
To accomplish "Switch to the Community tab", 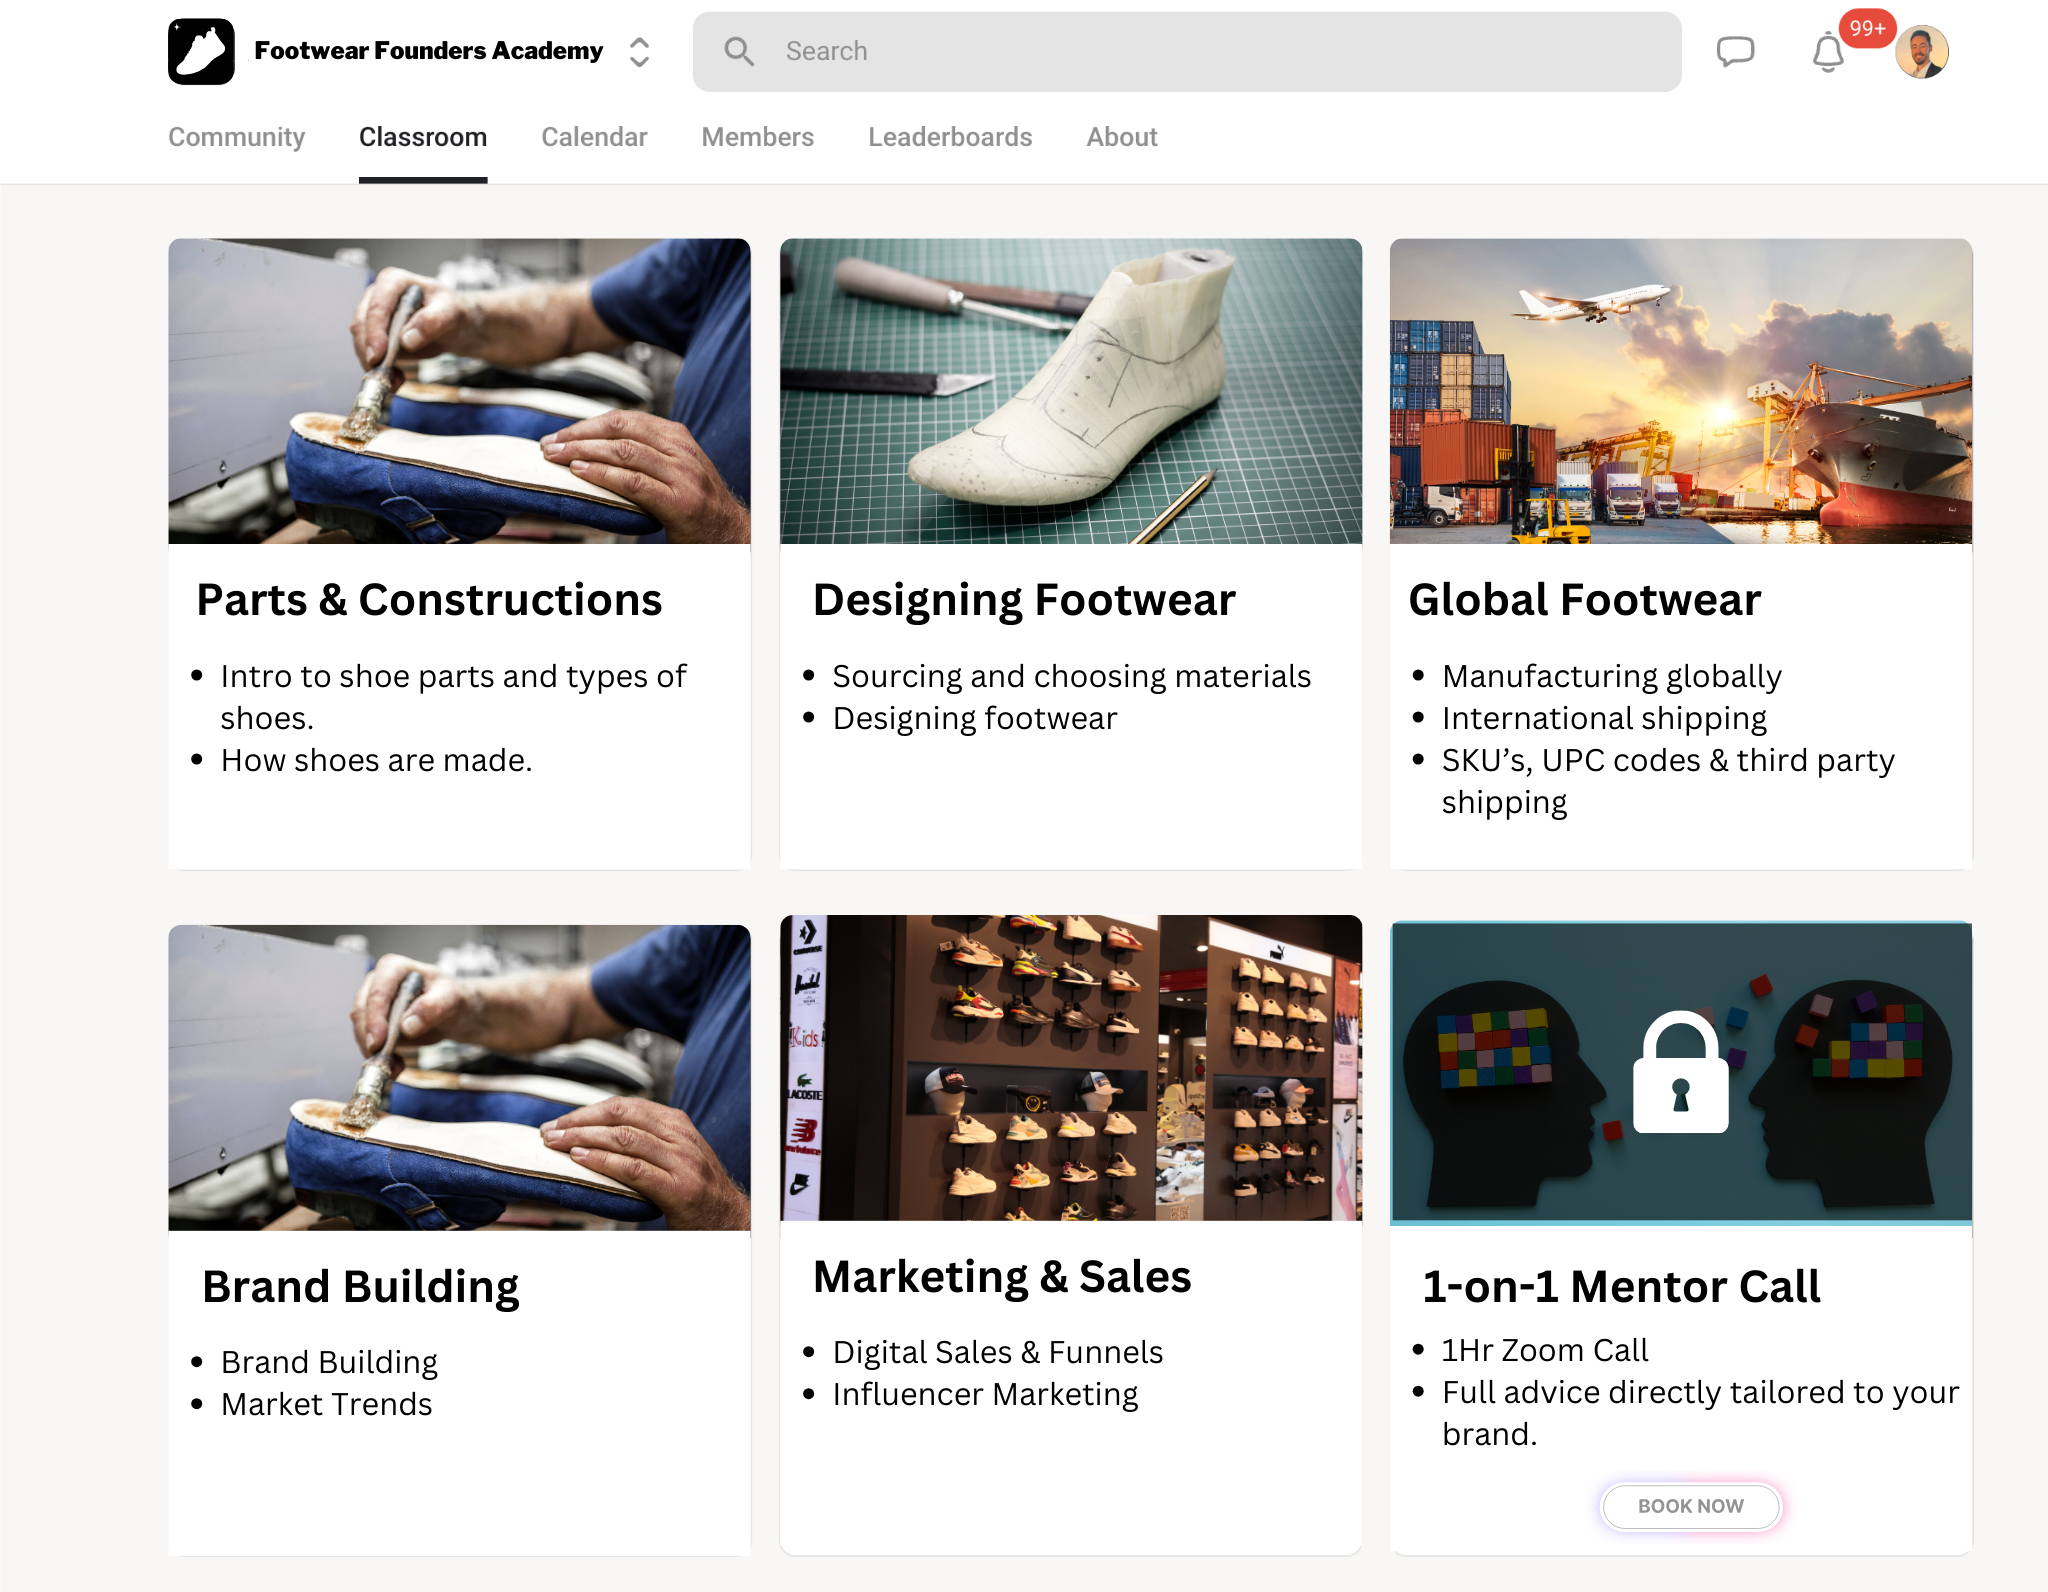I will (237, 137).
